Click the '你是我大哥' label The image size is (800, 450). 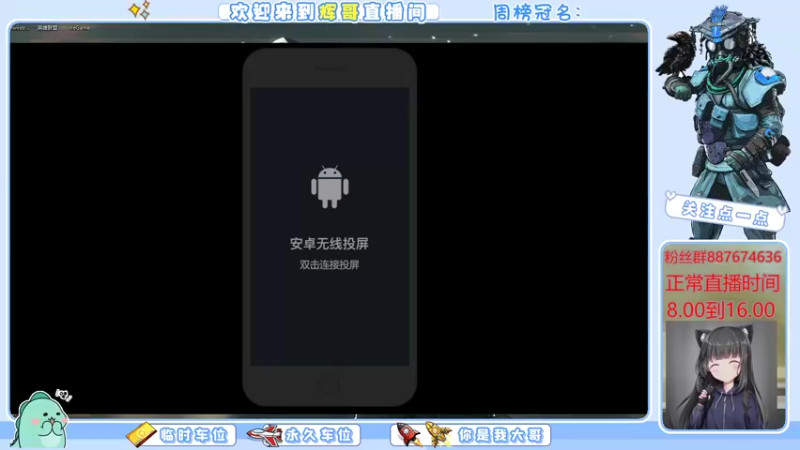coord(501,435)
